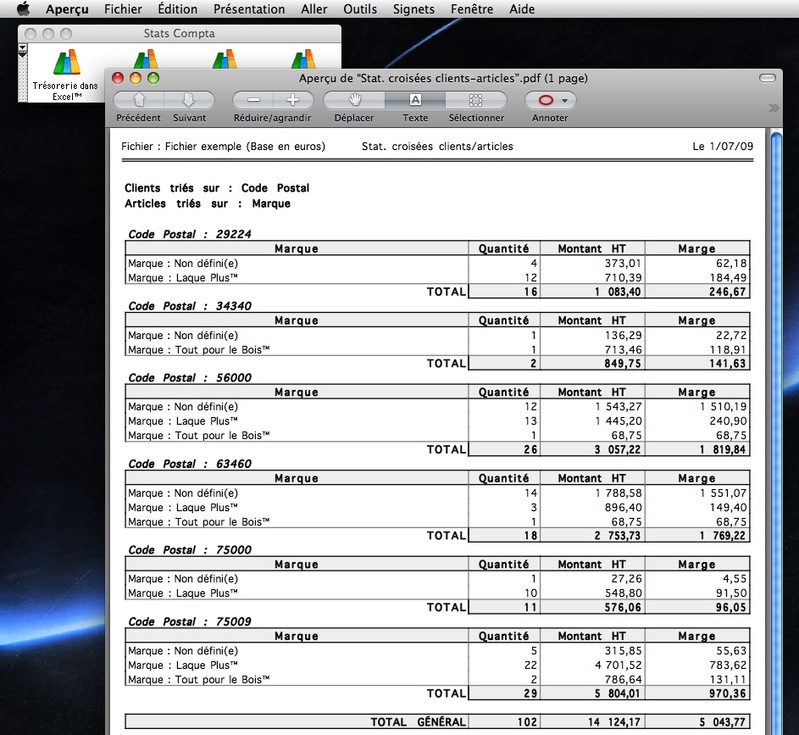Open the Aperçu application menu
The width and height of the screenshot is (799, 735).
(x=67, y=9)
